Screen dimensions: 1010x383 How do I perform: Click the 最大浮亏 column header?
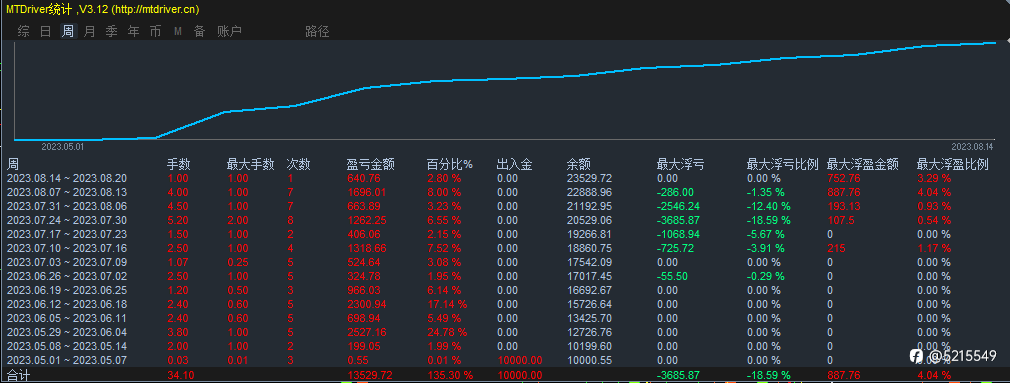(x=680, y=164)
